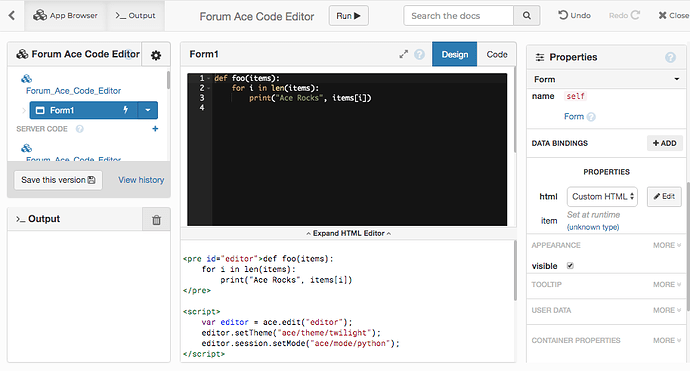Viewport: 690px width, 371px height.
Task: Open the Output tab at top
Action: tap(136, 16)
